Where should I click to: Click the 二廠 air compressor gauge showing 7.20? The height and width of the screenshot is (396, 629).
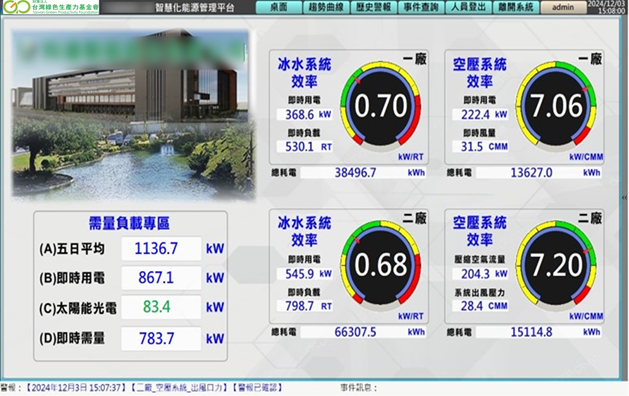pyautogui.click(x=556, y=264)
